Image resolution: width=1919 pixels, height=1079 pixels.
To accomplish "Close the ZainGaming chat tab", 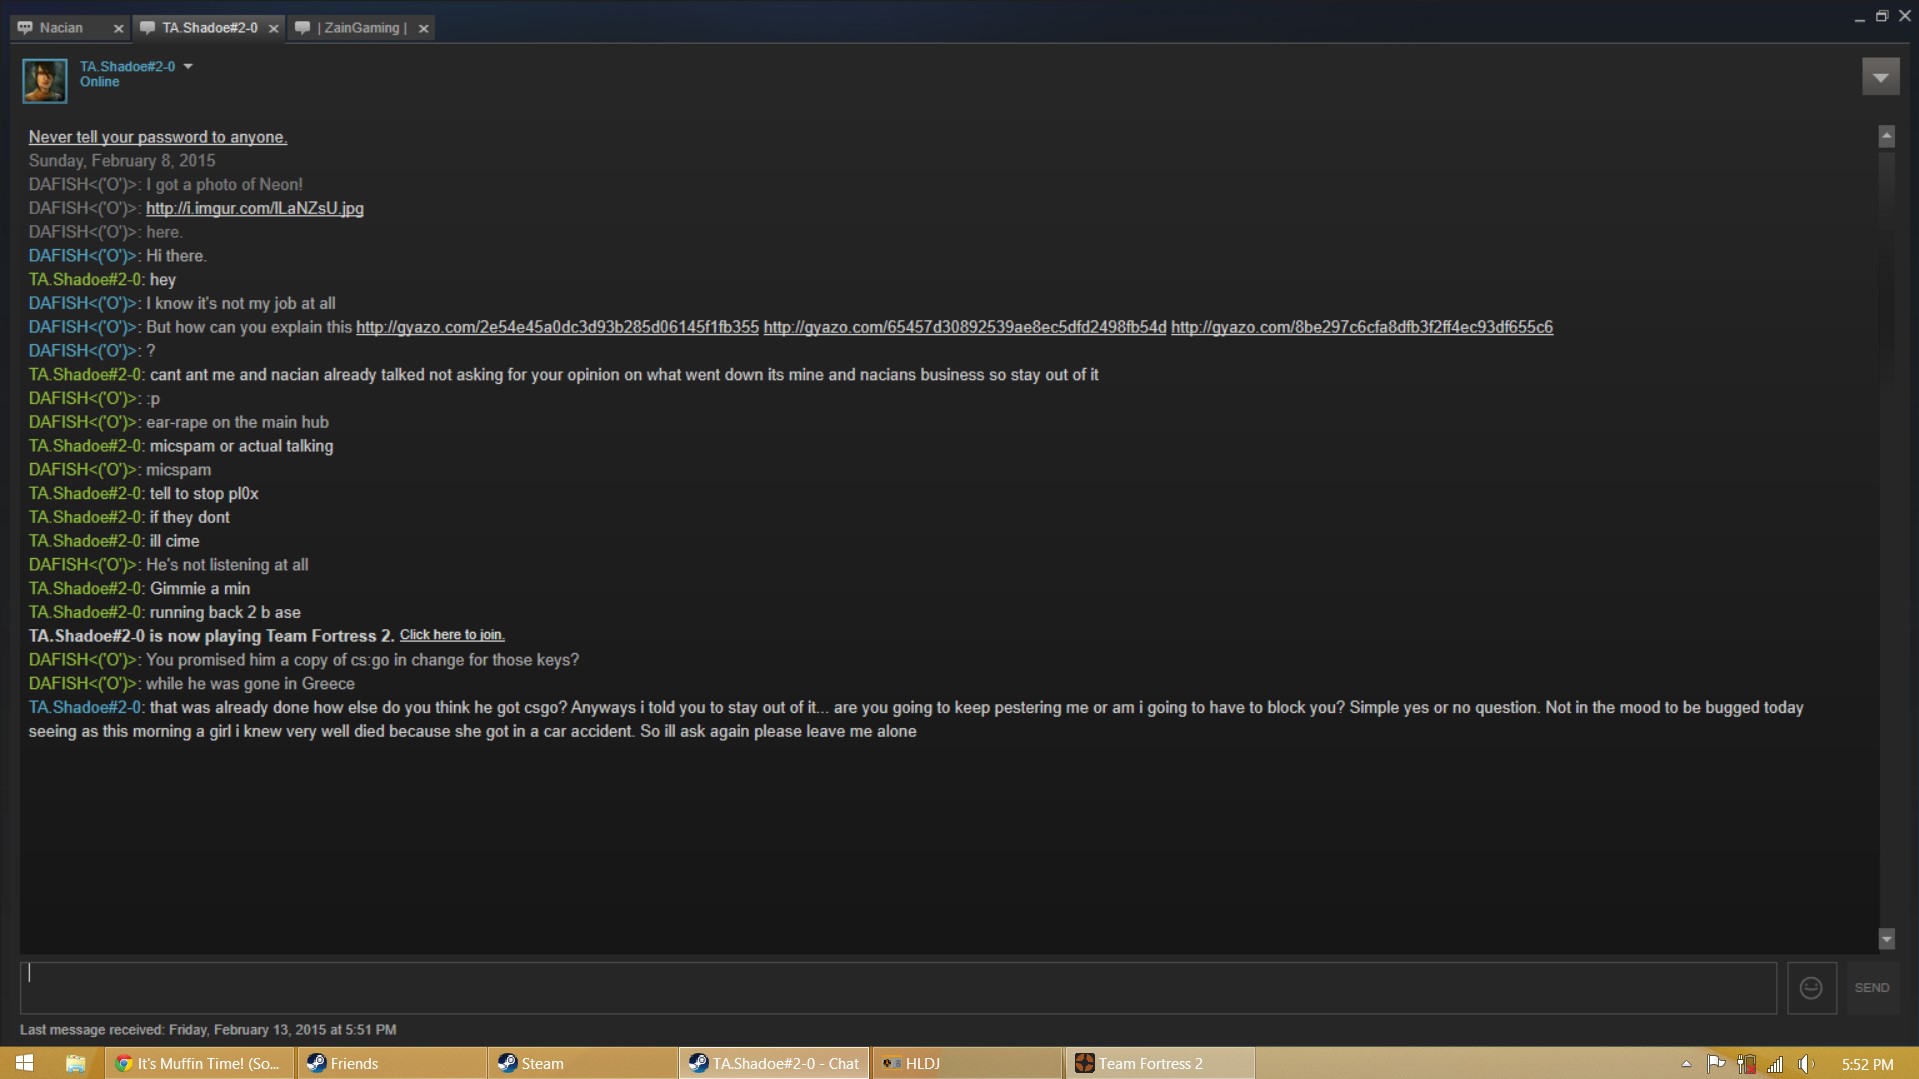I will [x=423, y=29].
